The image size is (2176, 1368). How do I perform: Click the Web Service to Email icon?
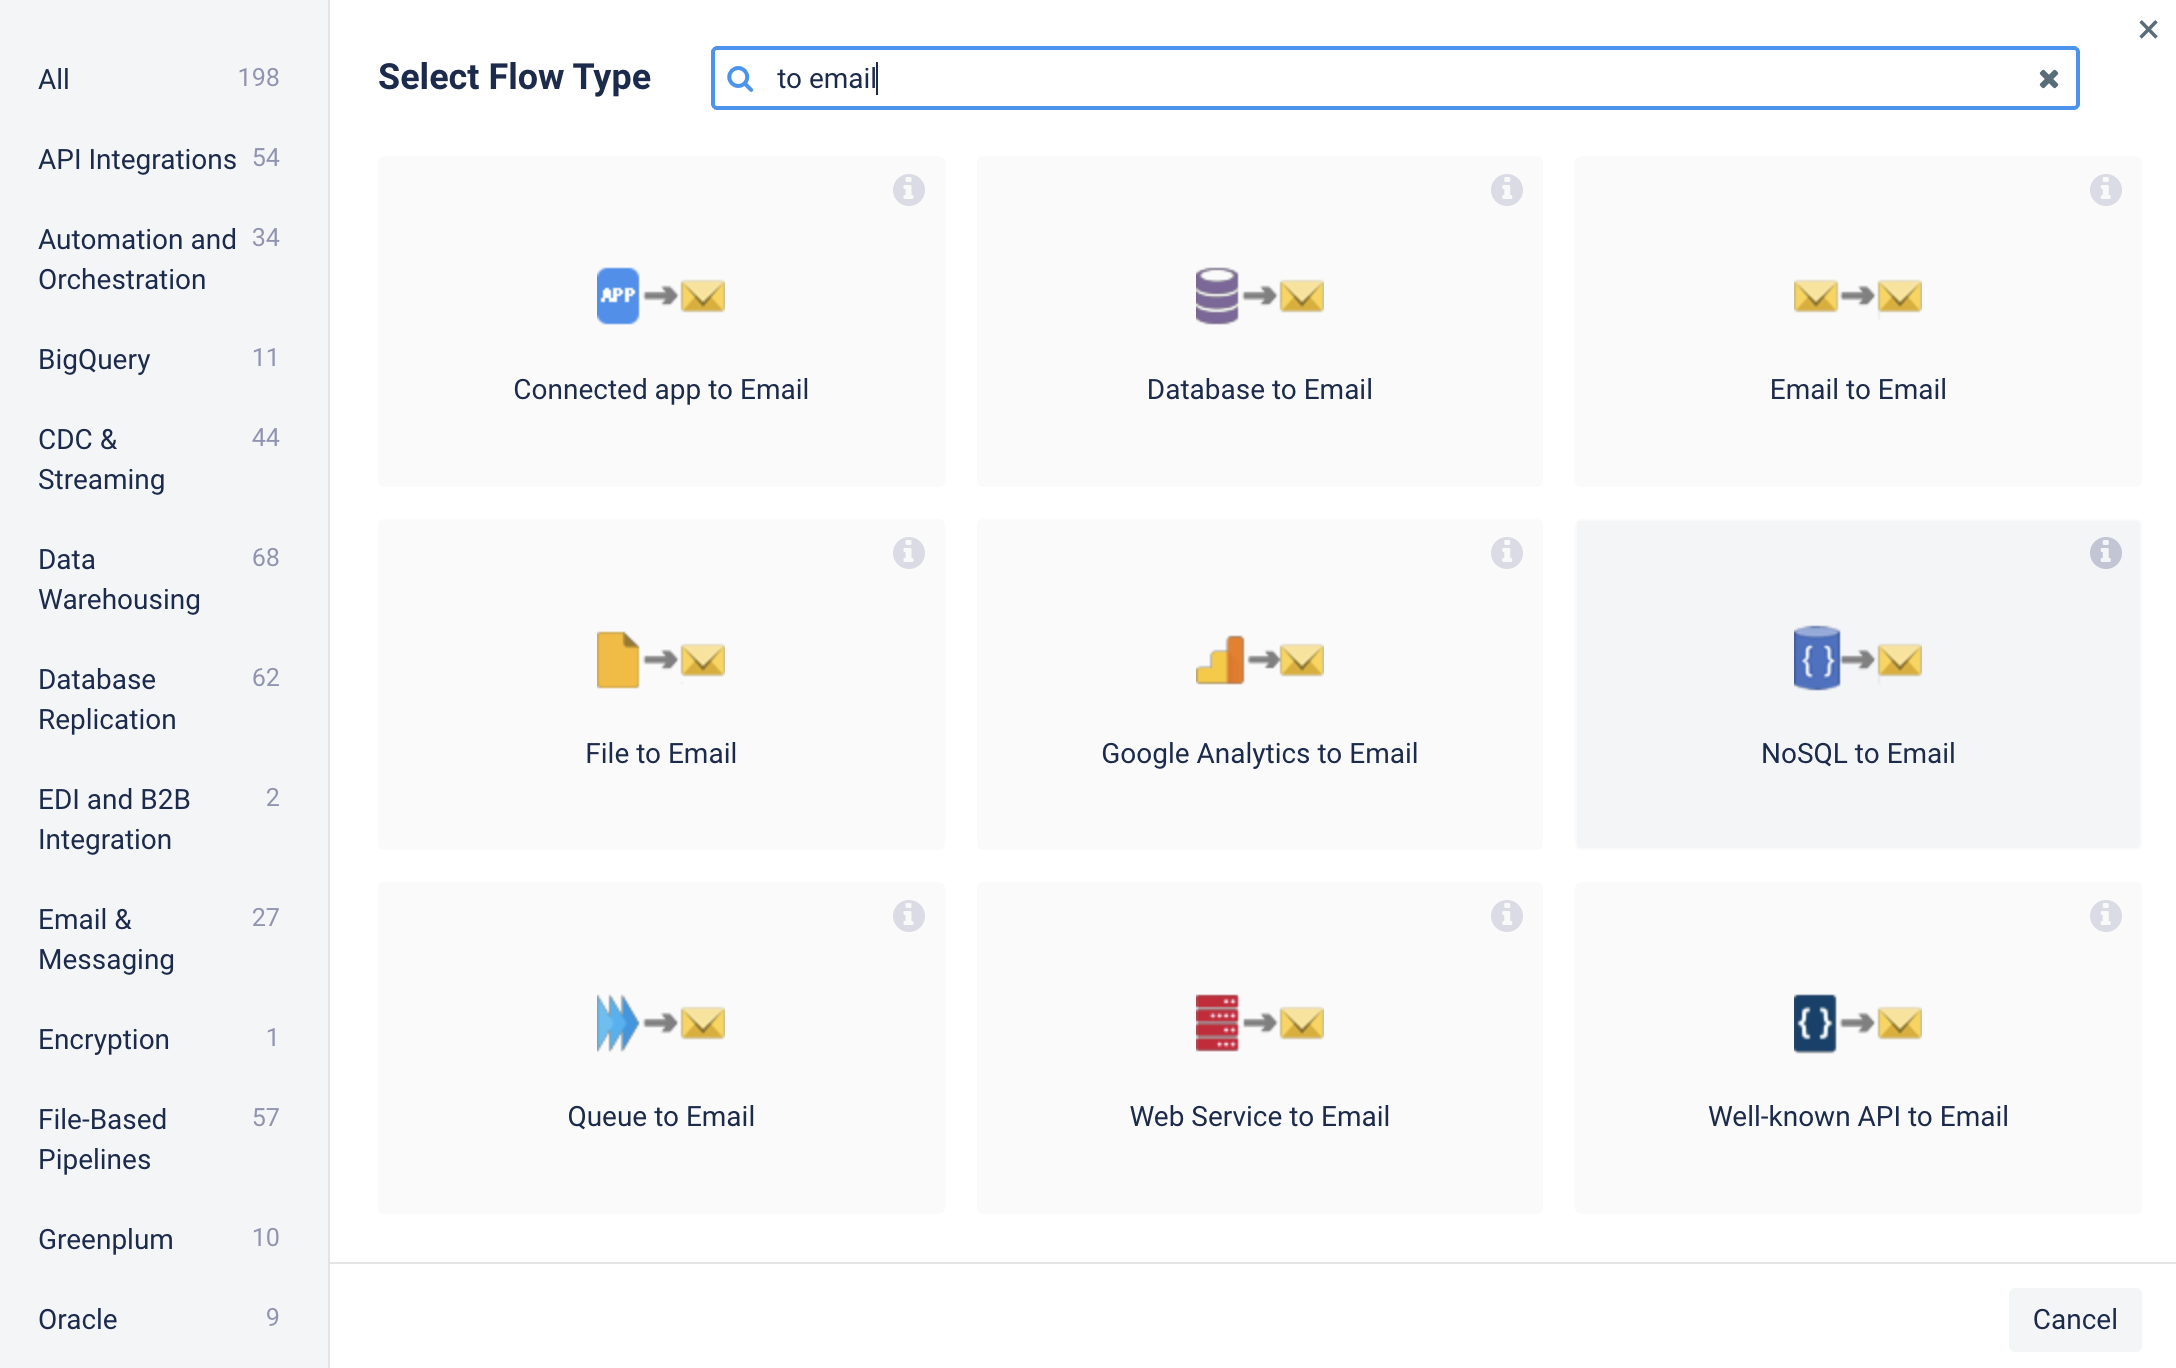tap(1259, 1023)
